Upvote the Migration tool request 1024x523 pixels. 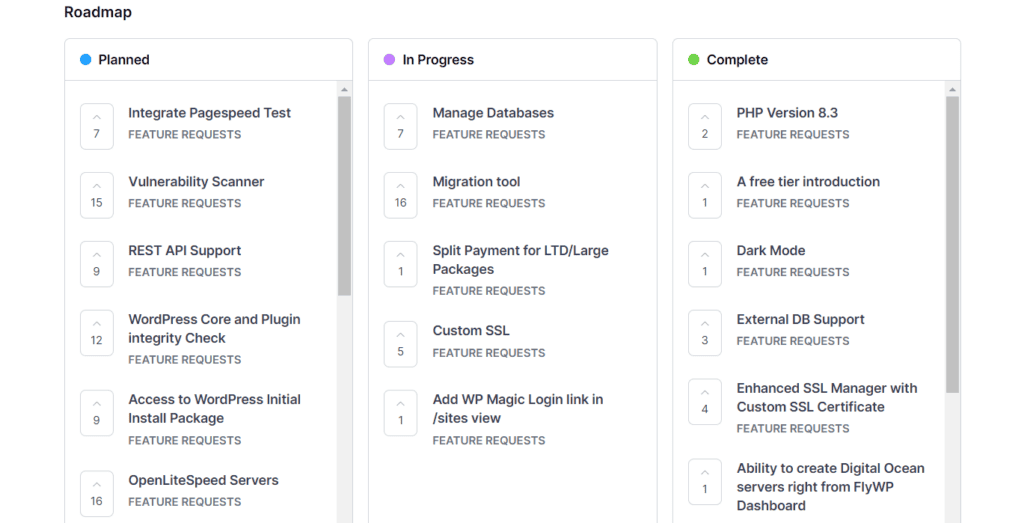pyautogui.click(x=401, y=195)
